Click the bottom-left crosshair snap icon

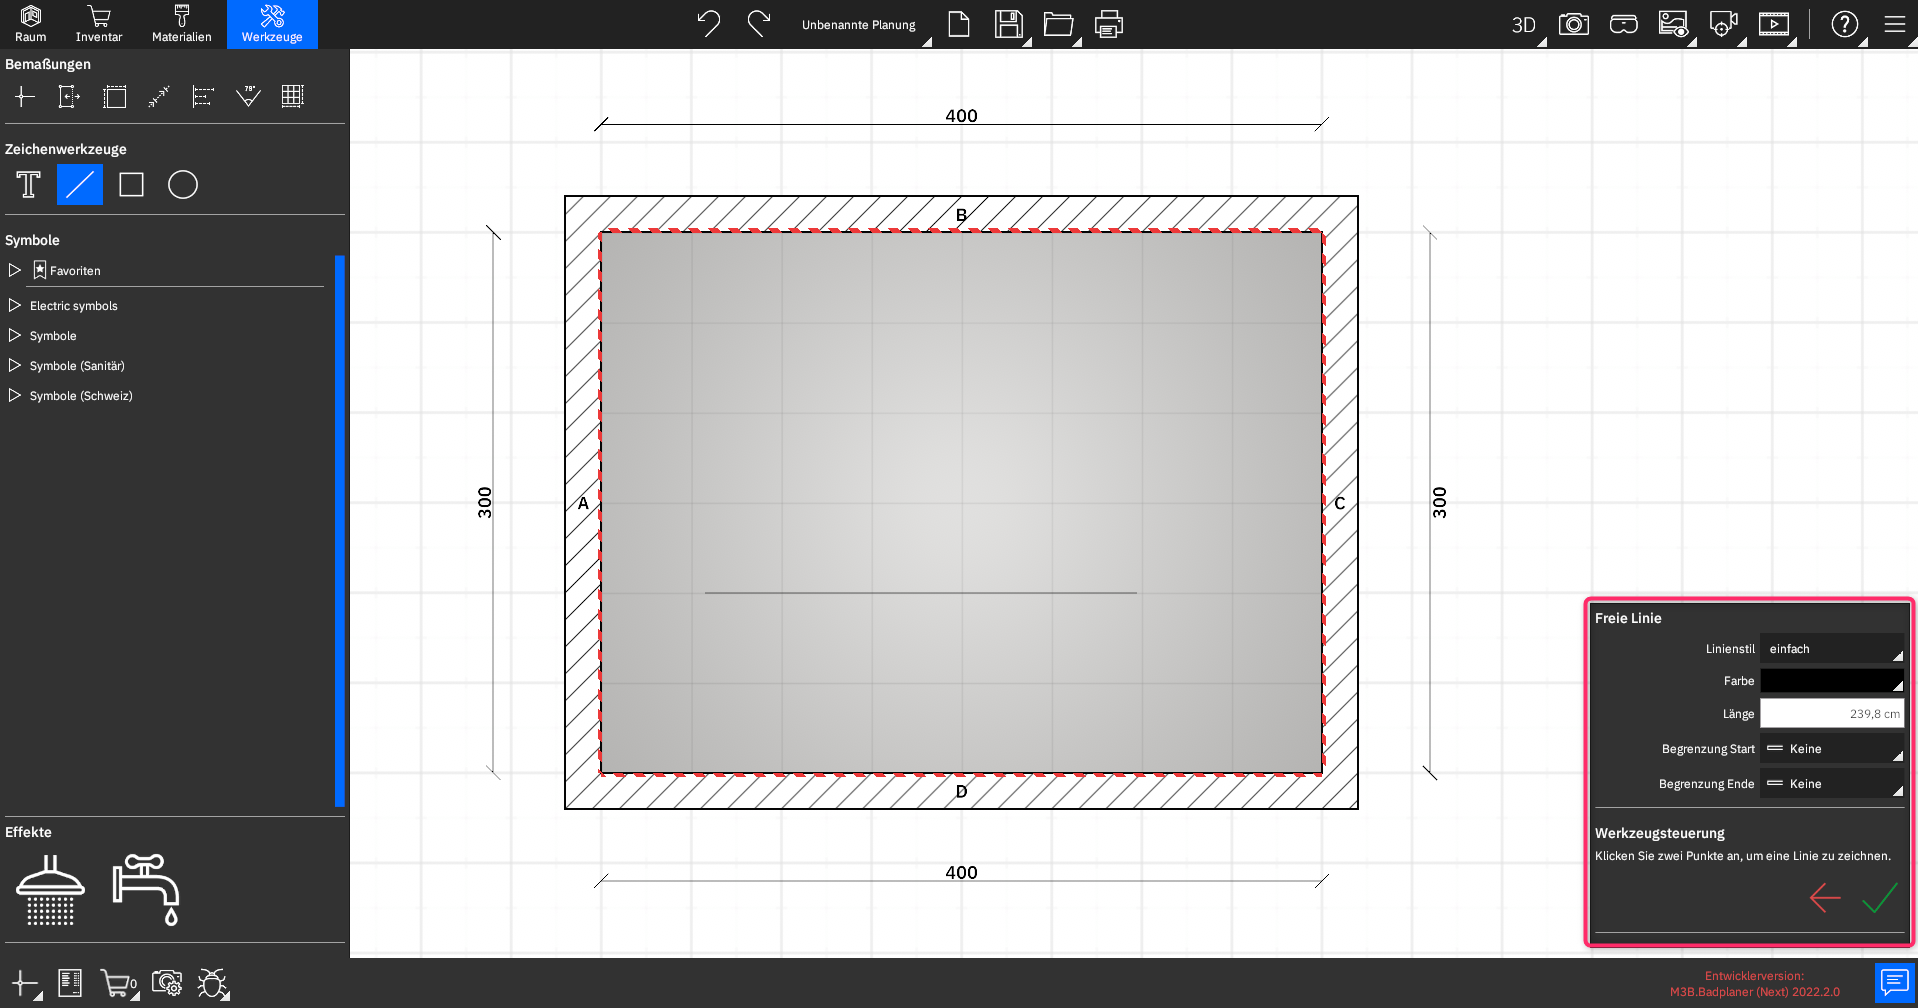[x=25, y=984]
